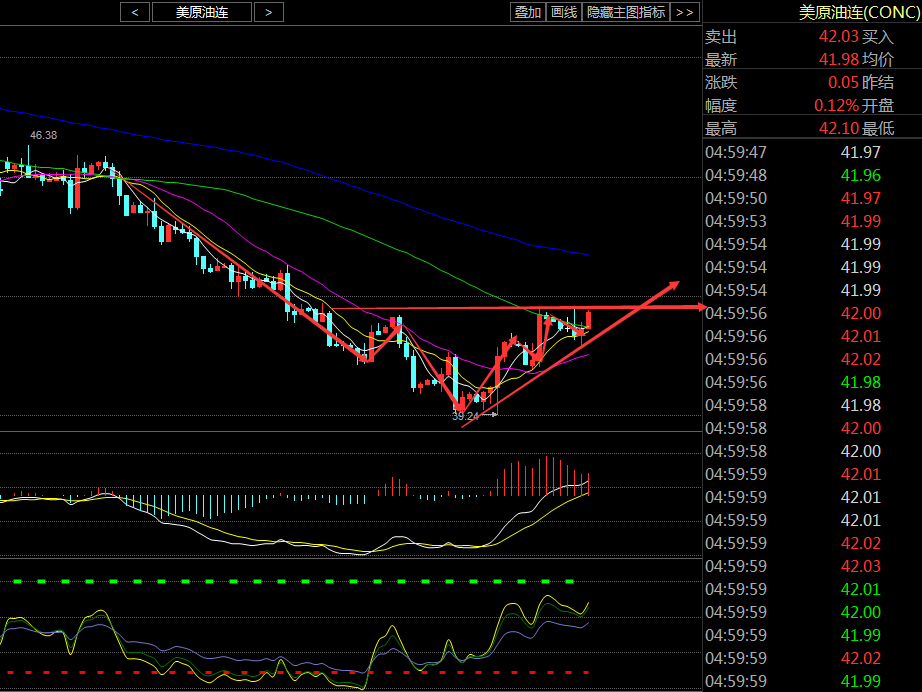
Task: Select the tick entry at 04:59:47
Action: [736, 152]
